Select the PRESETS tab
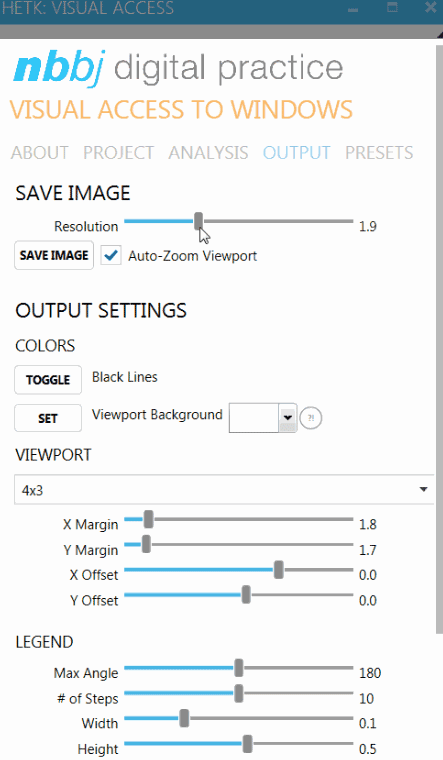This screenshot has width=443, height=760. pos(379,153)
